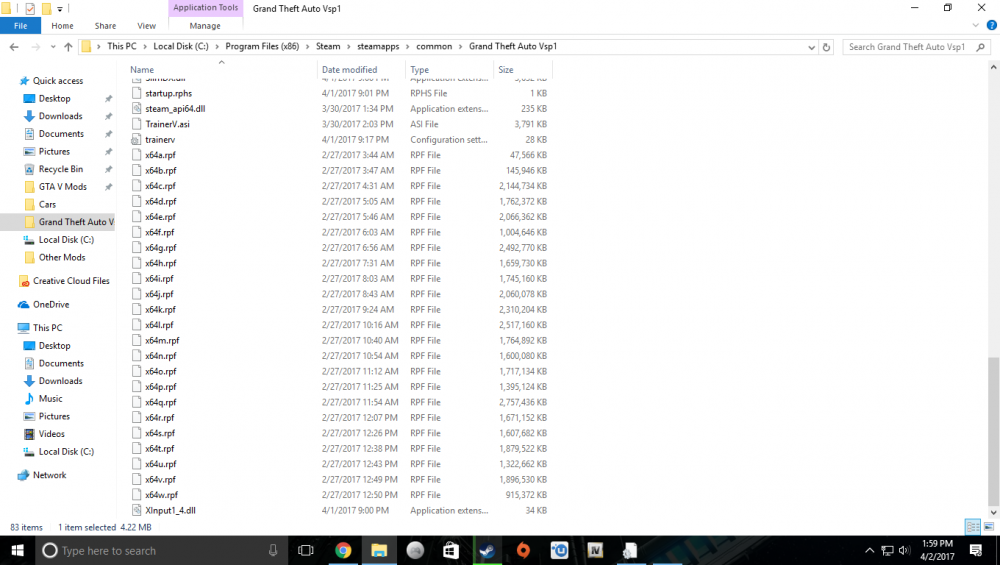Sort by Size column header
Screen dimensions: 1000x565
coord(506,70)
